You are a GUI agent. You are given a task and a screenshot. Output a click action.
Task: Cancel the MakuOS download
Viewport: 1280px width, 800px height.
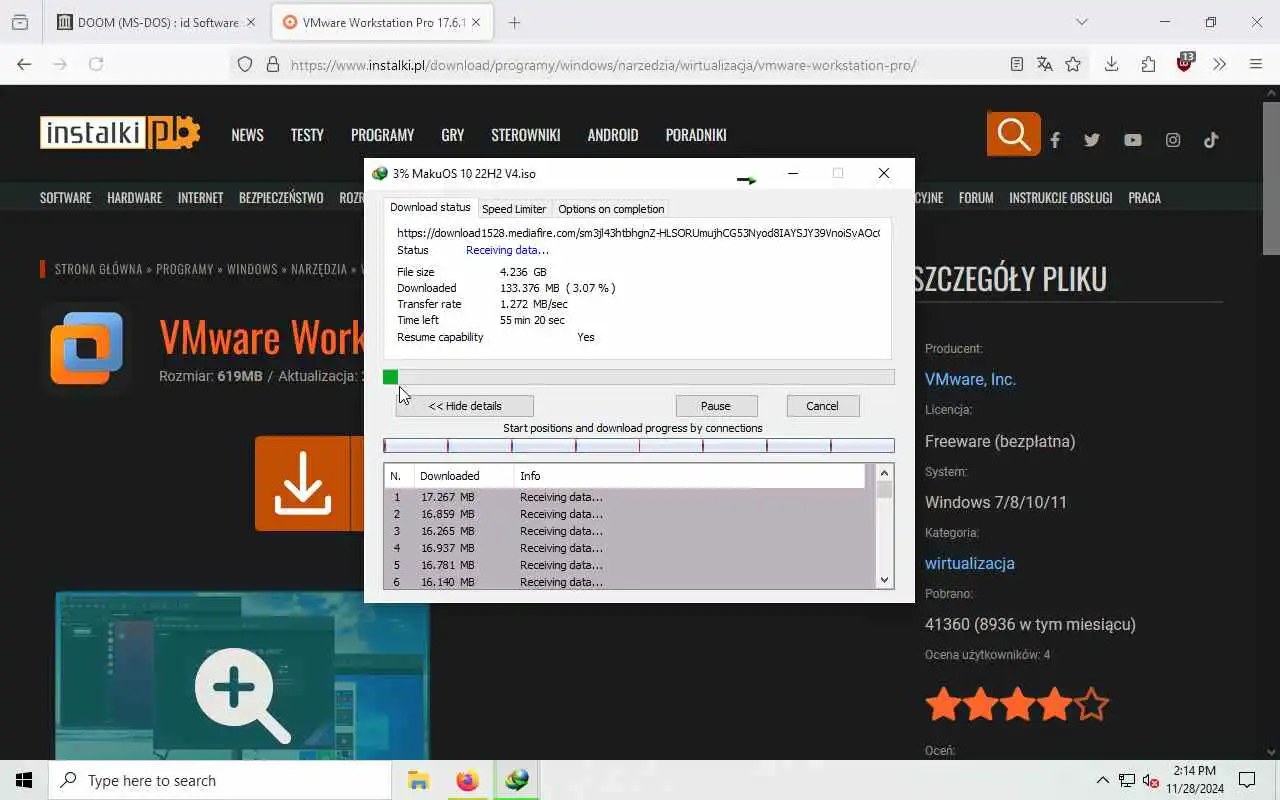(822, 406)
